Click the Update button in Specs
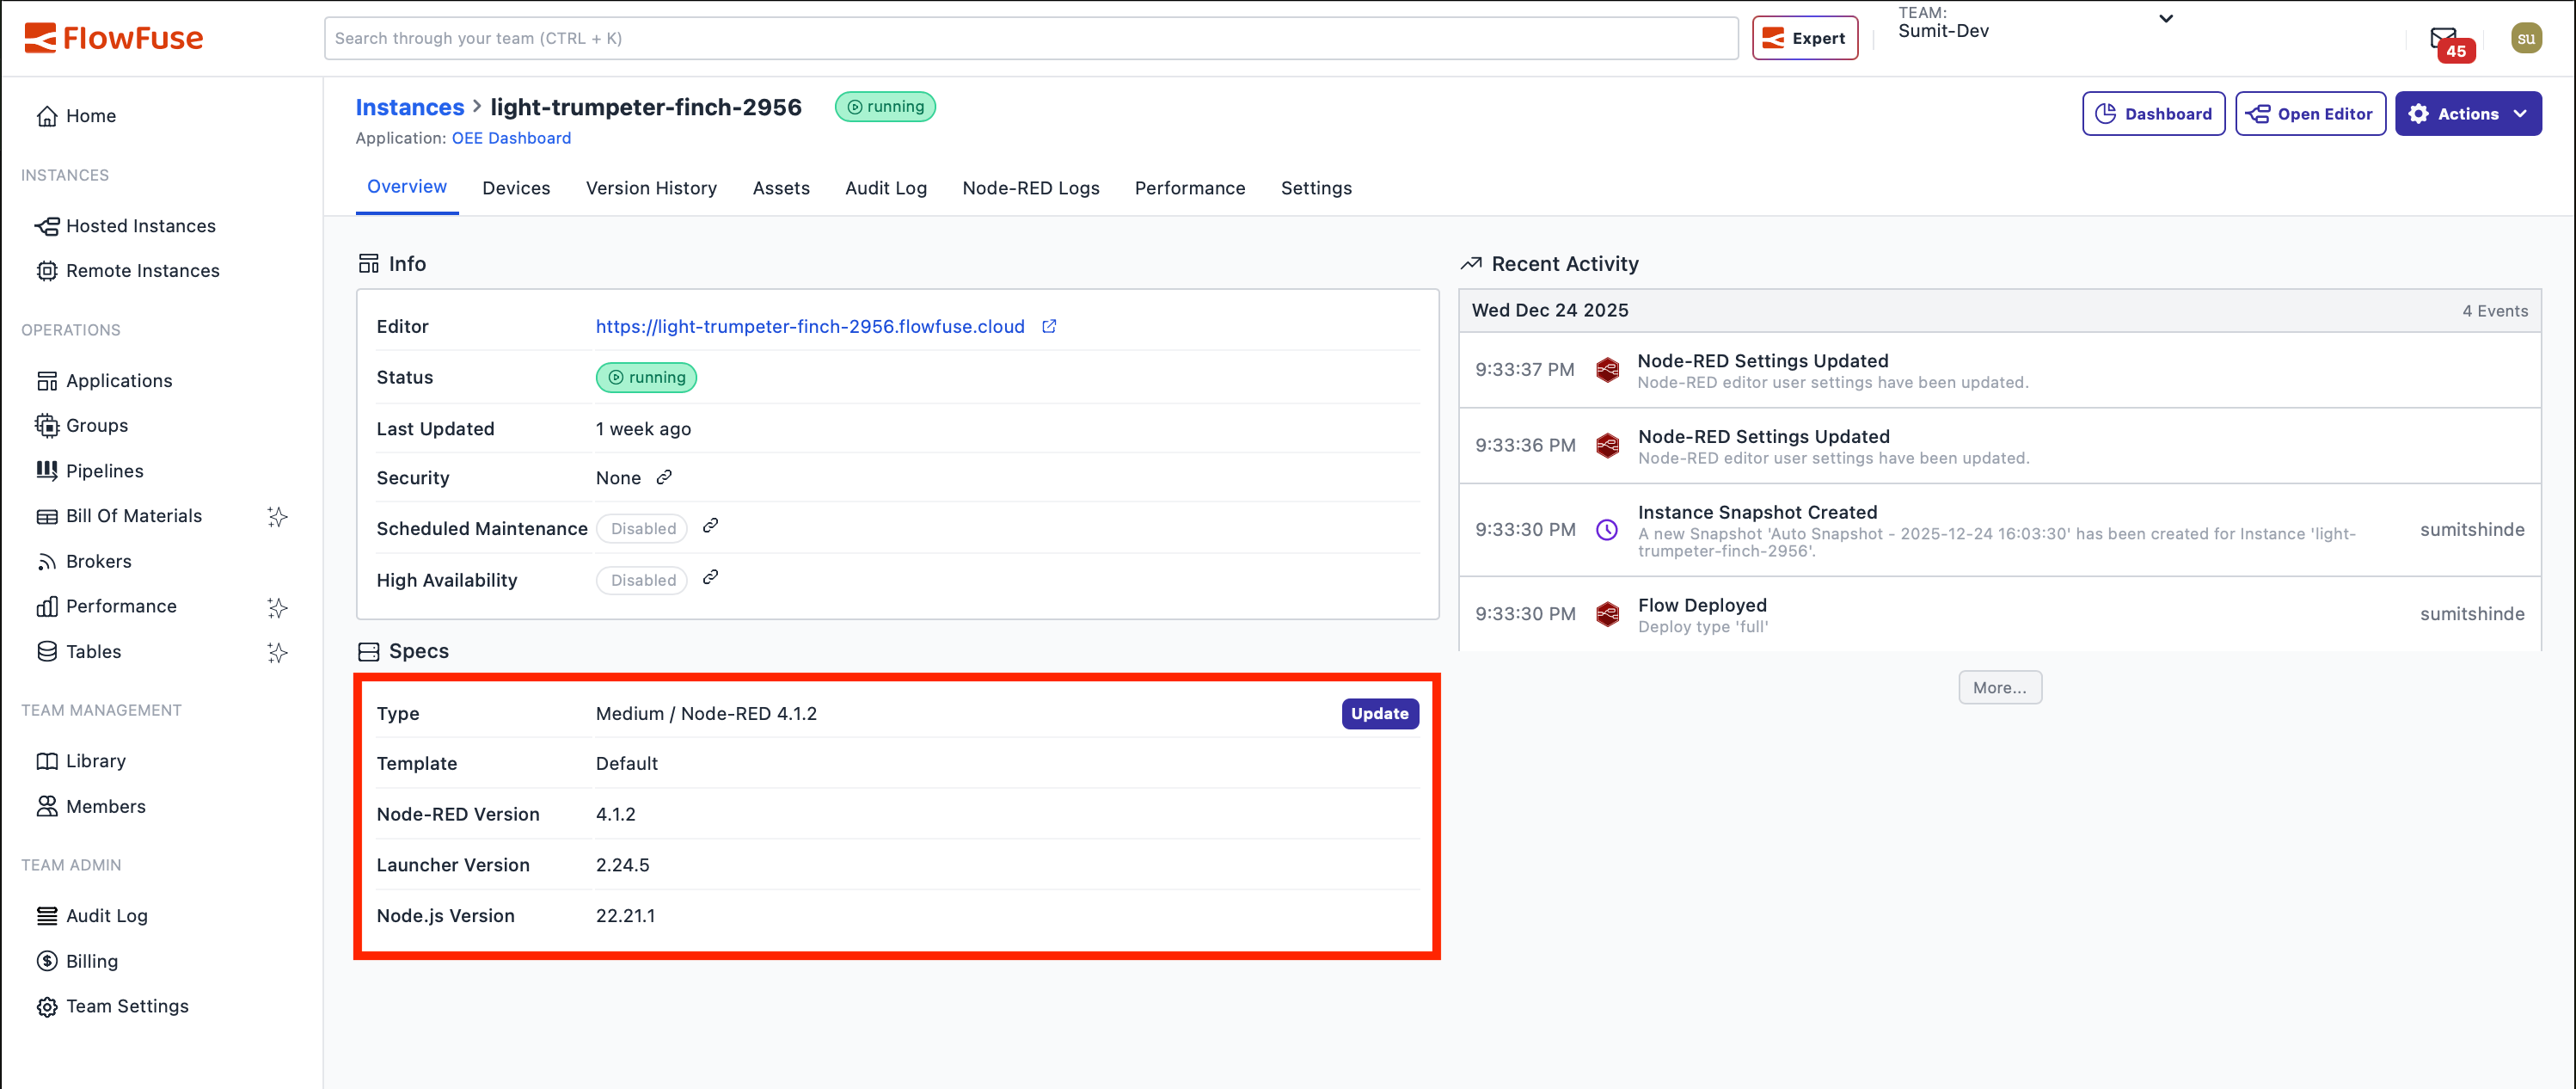 [1379, 713]
